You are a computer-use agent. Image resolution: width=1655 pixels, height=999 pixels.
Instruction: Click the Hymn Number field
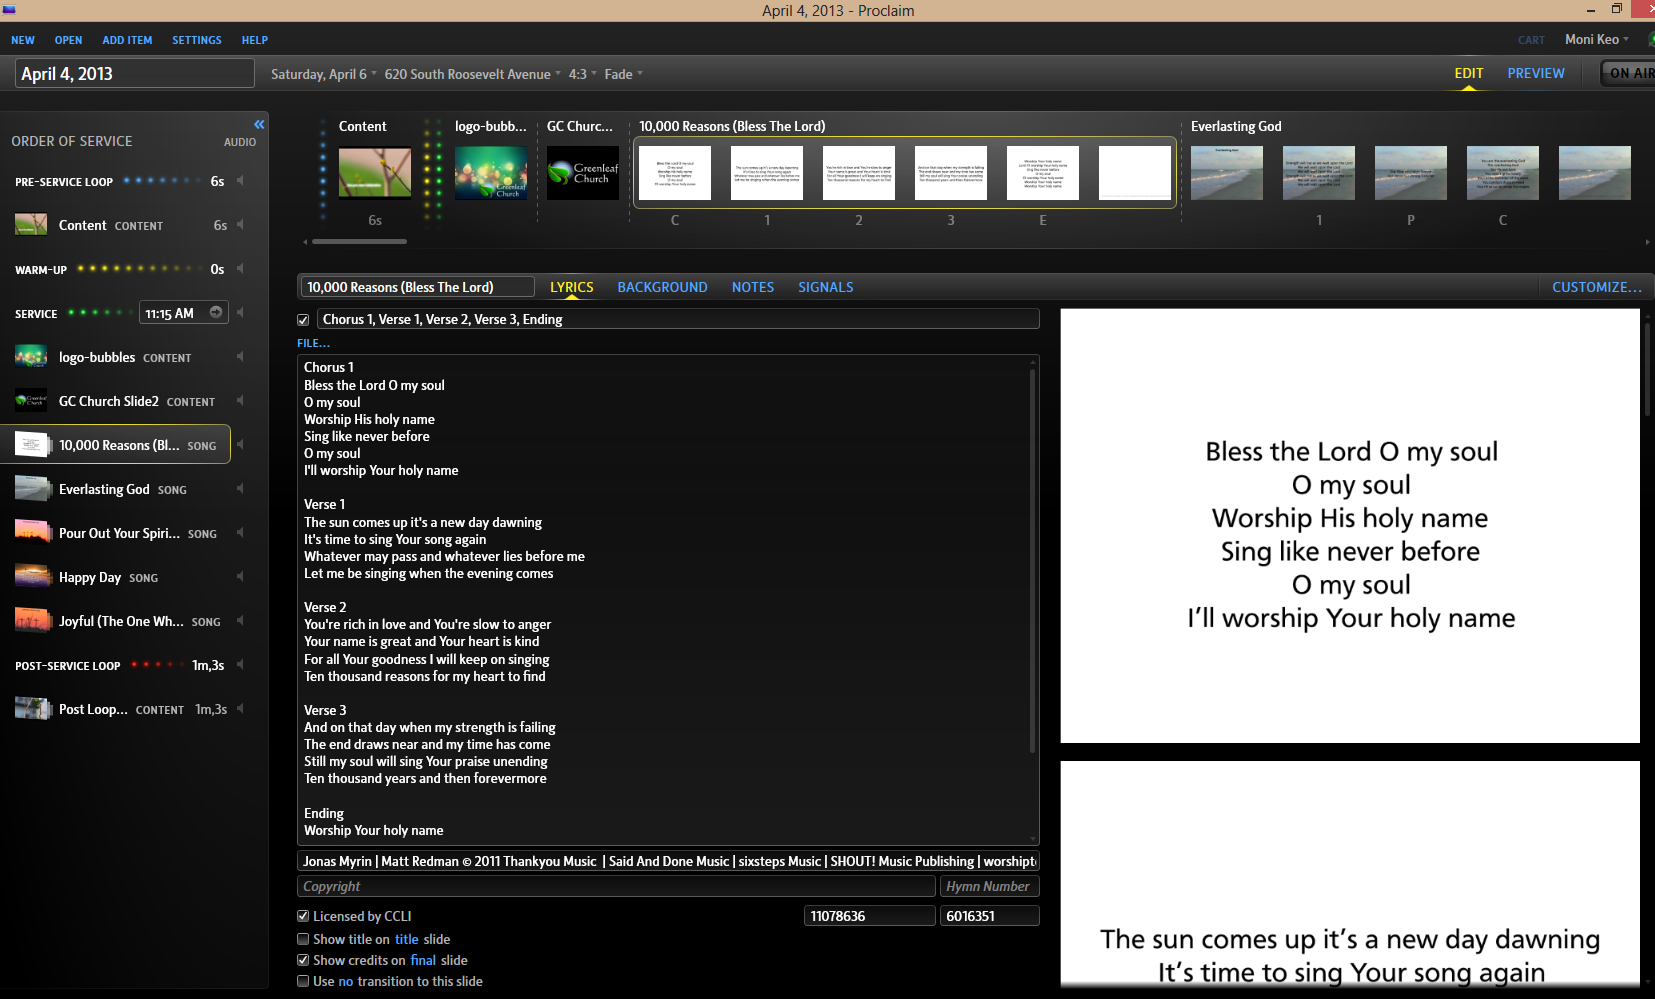[x=990, y=886]
